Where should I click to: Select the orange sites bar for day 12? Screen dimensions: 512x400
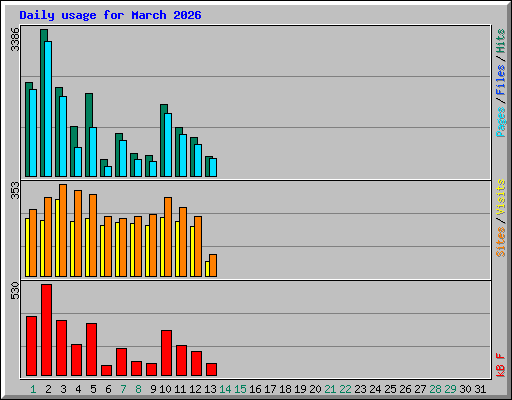198,246
